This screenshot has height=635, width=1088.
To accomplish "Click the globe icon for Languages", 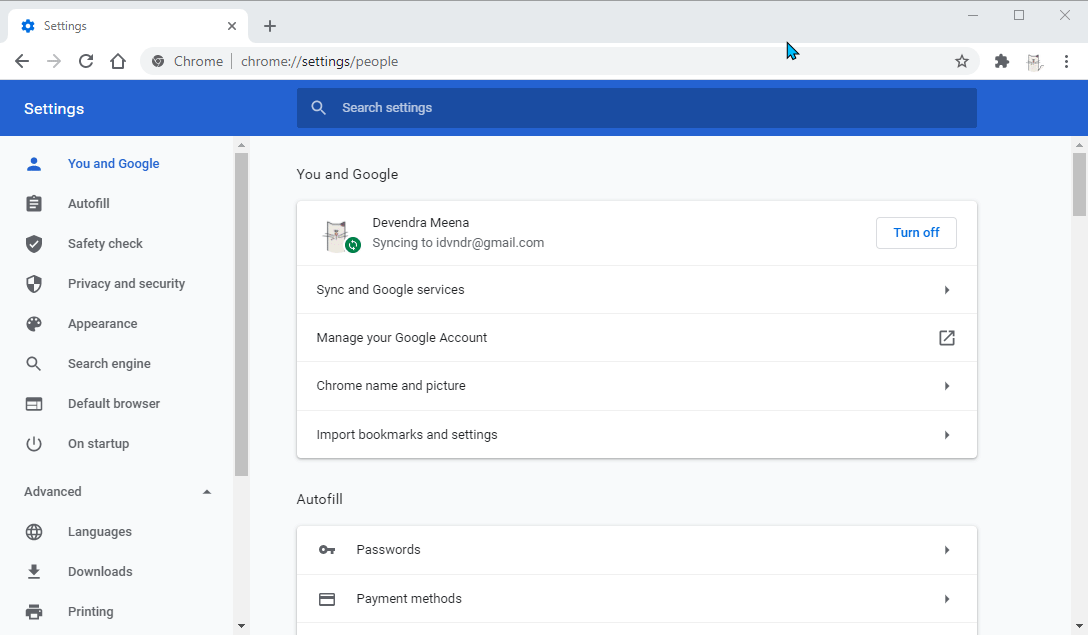I will 33,532.
